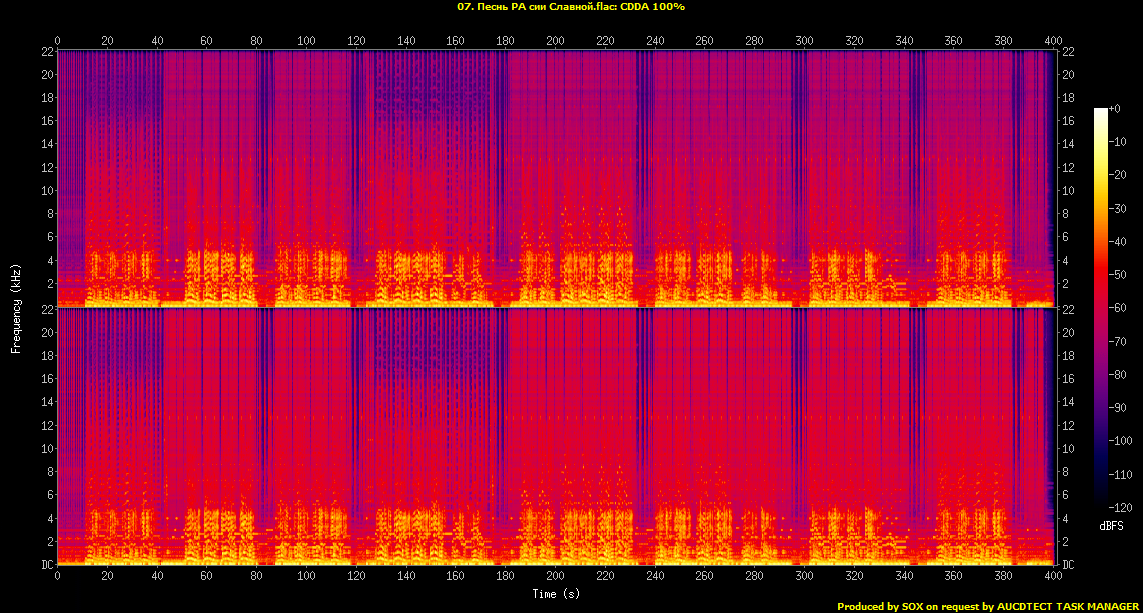Viewport: 1143px width, 613px height.
Task: Select the "-30" value on the dBFS scale
Action: click(1117, 208)
